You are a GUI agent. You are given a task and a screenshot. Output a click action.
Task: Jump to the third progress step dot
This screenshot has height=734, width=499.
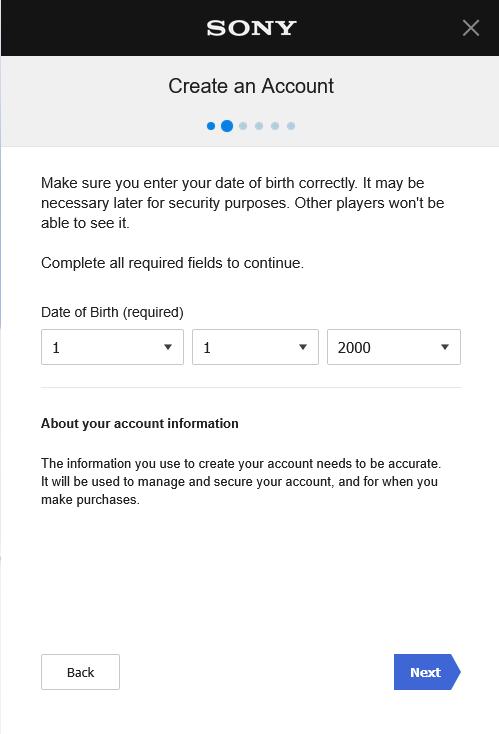[x=243, y=126]
